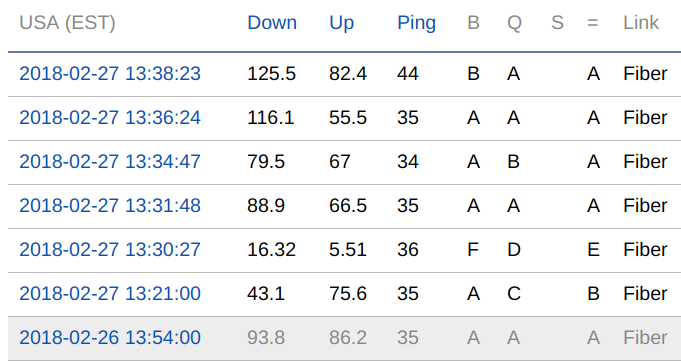Open the 2018-02-27 13:36:24 test result
Image resolution: width=681 pixels, height=361 pixels.
(x=110, y=118)
